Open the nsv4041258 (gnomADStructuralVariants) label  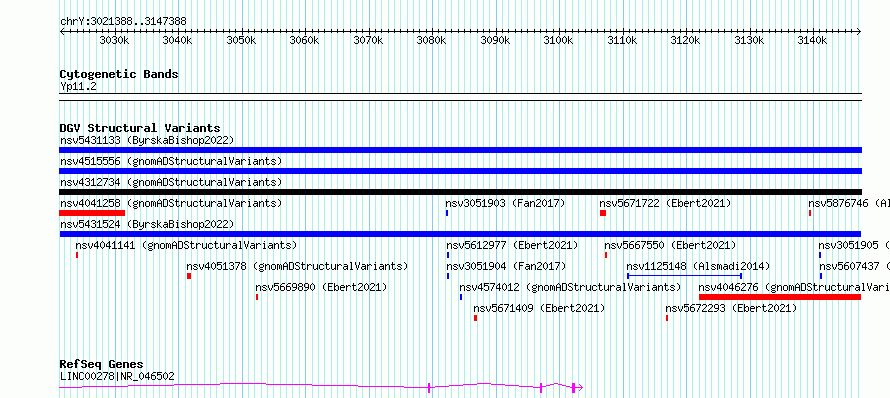(171, 203)
